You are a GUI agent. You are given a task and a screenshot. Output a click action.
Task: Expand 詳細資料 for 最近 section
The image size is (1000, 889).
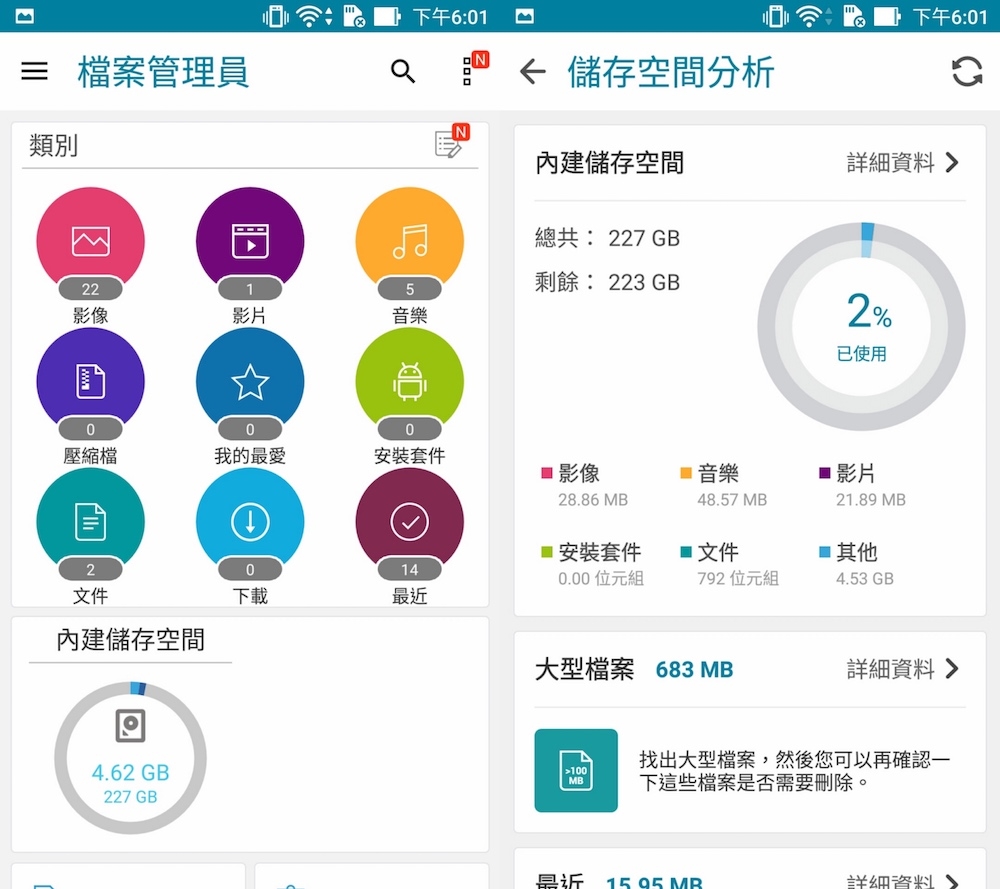tap(903, 881)
